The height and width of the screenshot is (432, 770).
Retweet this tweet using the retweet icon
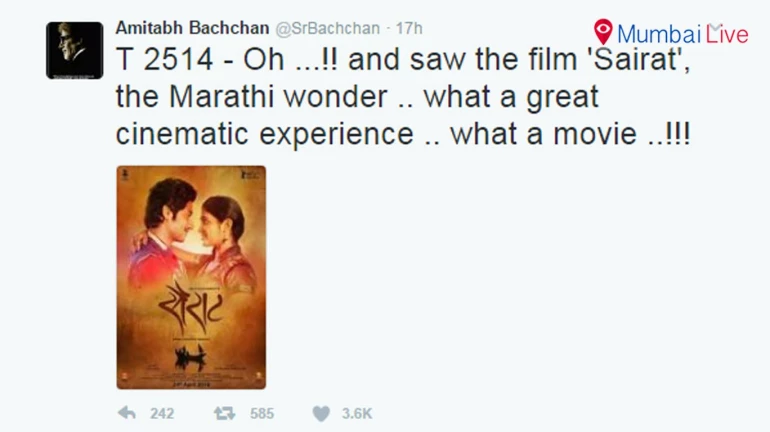(x=224, y=413)
